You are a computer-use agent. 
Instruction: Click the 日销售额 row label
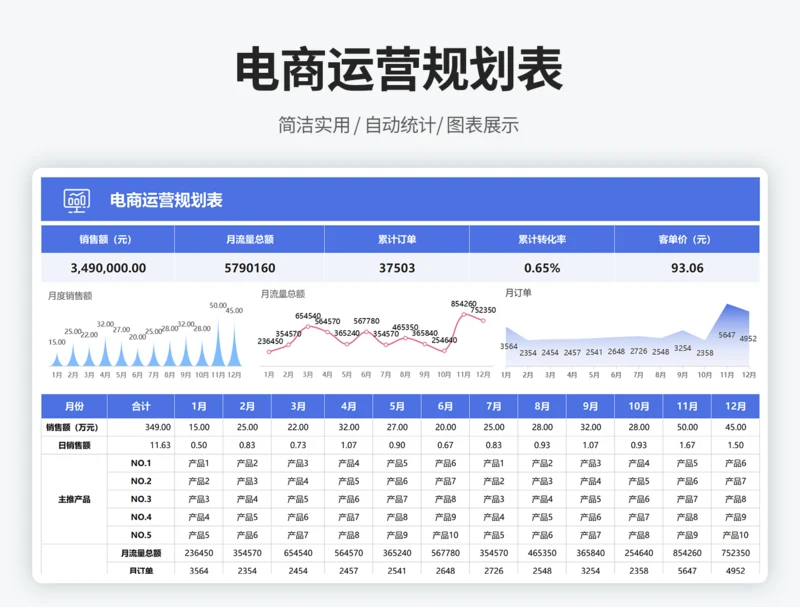point(74,445)
